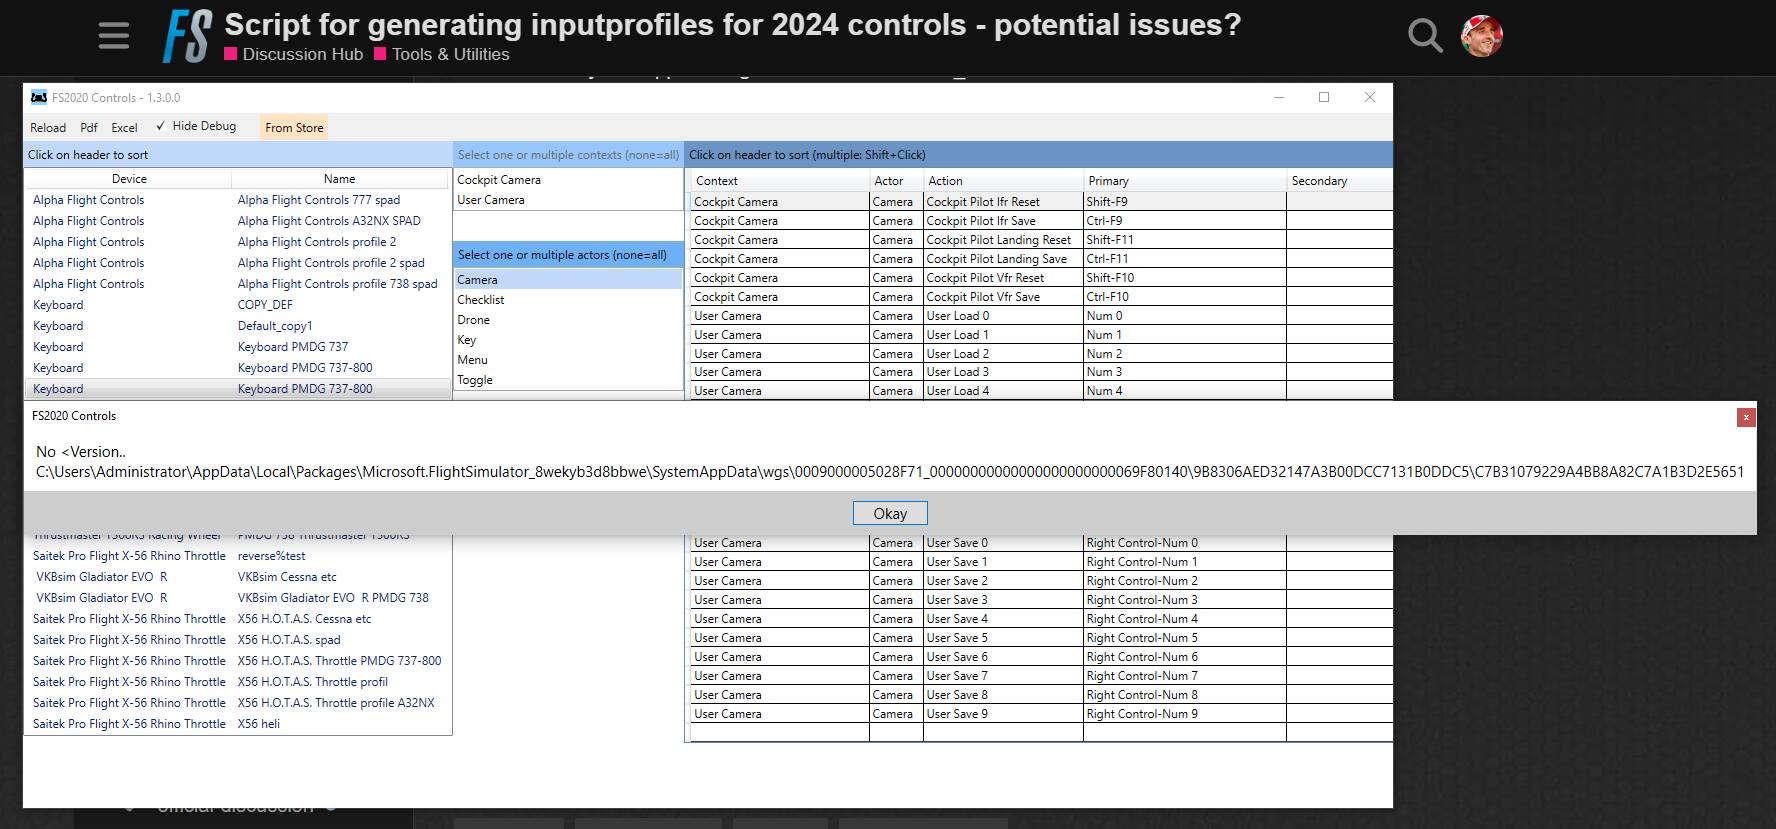
Task: Open the forum hamburger menu
Action: pyautogui.click(x=114, y=37)
